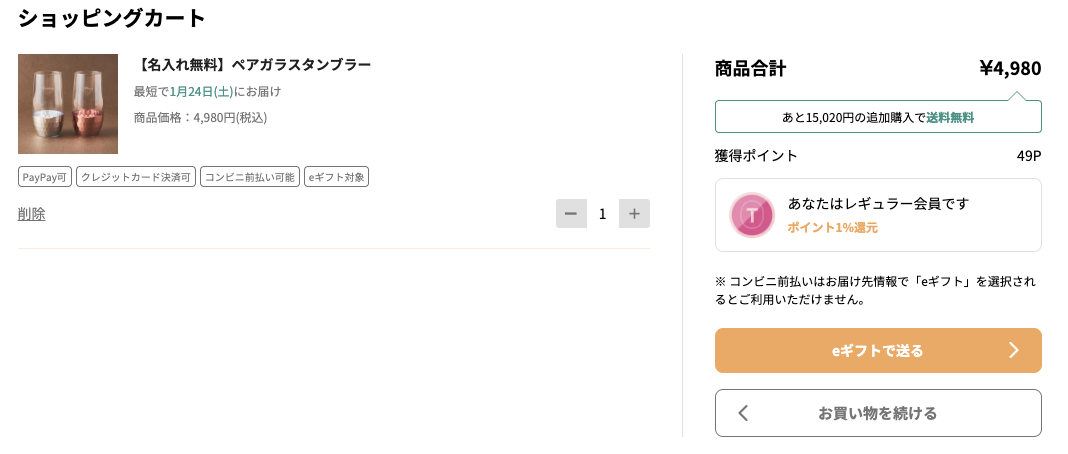
Task: Click the item quantity field showing 1
Action: pos(602,213)
